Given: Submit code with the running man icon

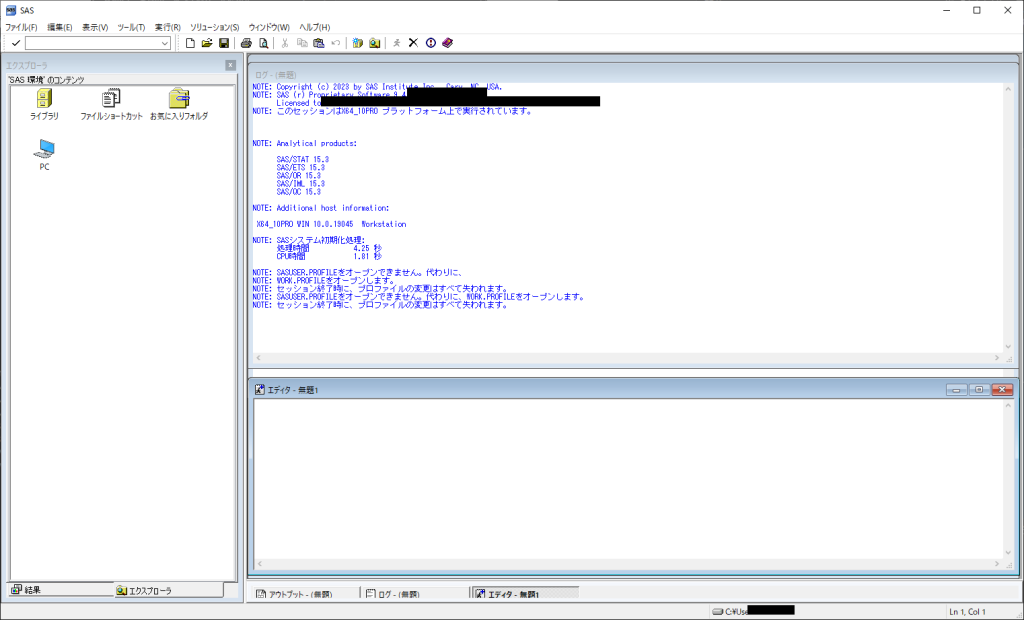Looking at the screenshot, I should pos(396,43).
